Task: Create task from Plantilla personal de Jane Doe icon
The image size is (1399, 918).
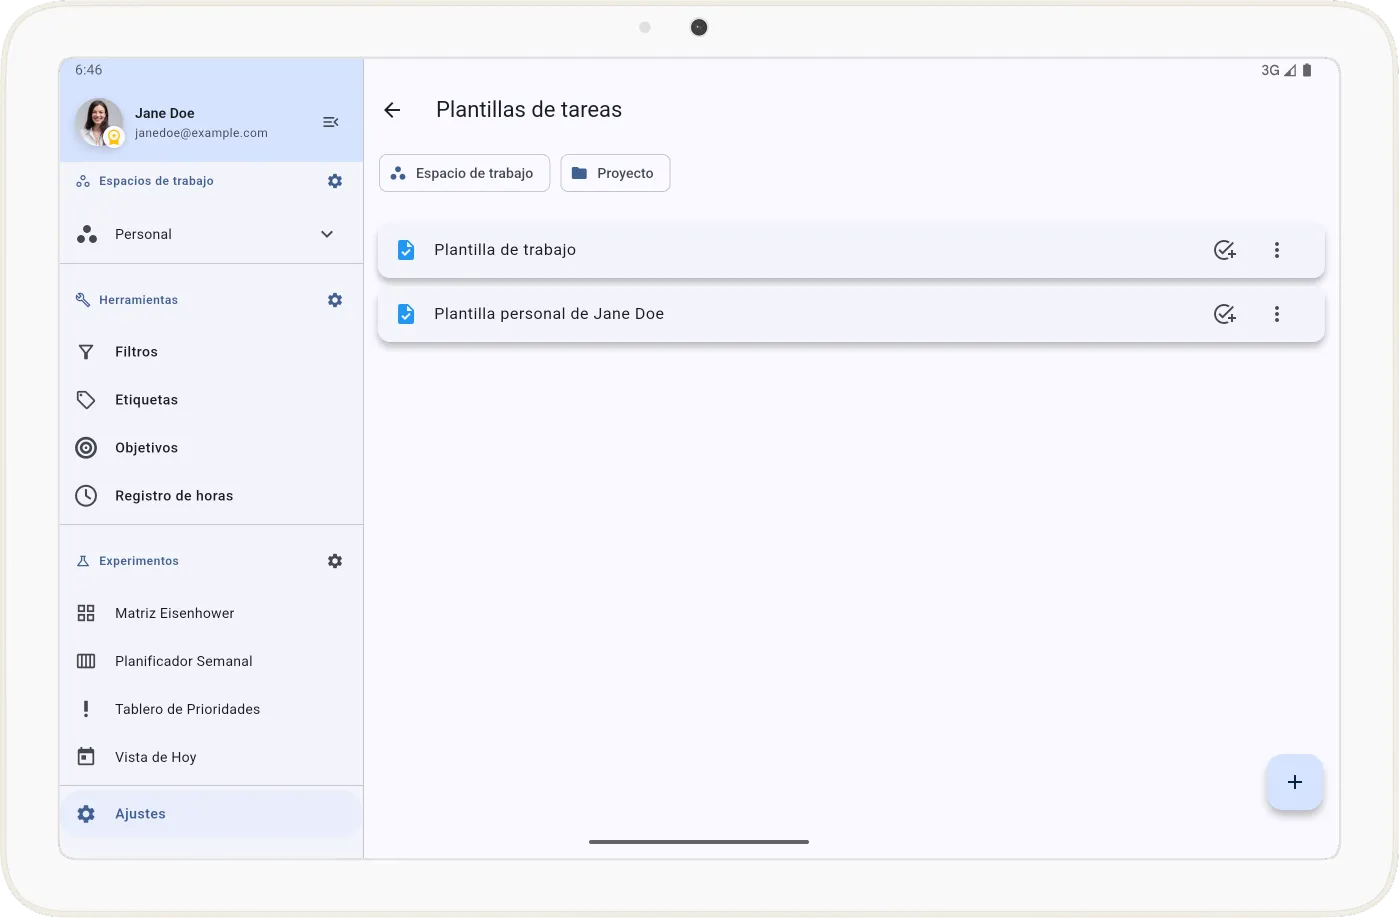Action: pyautogui.click(x=1225, y=314)
